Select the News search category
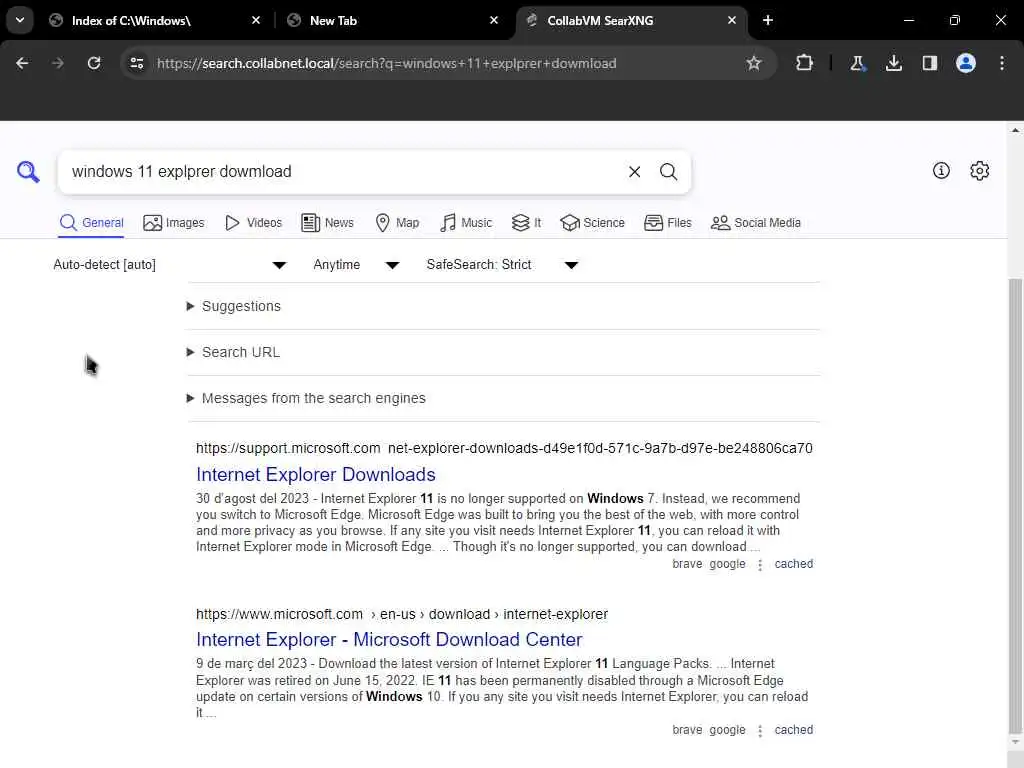This screenshot has height=768, width=1024. tap(327, 223)
